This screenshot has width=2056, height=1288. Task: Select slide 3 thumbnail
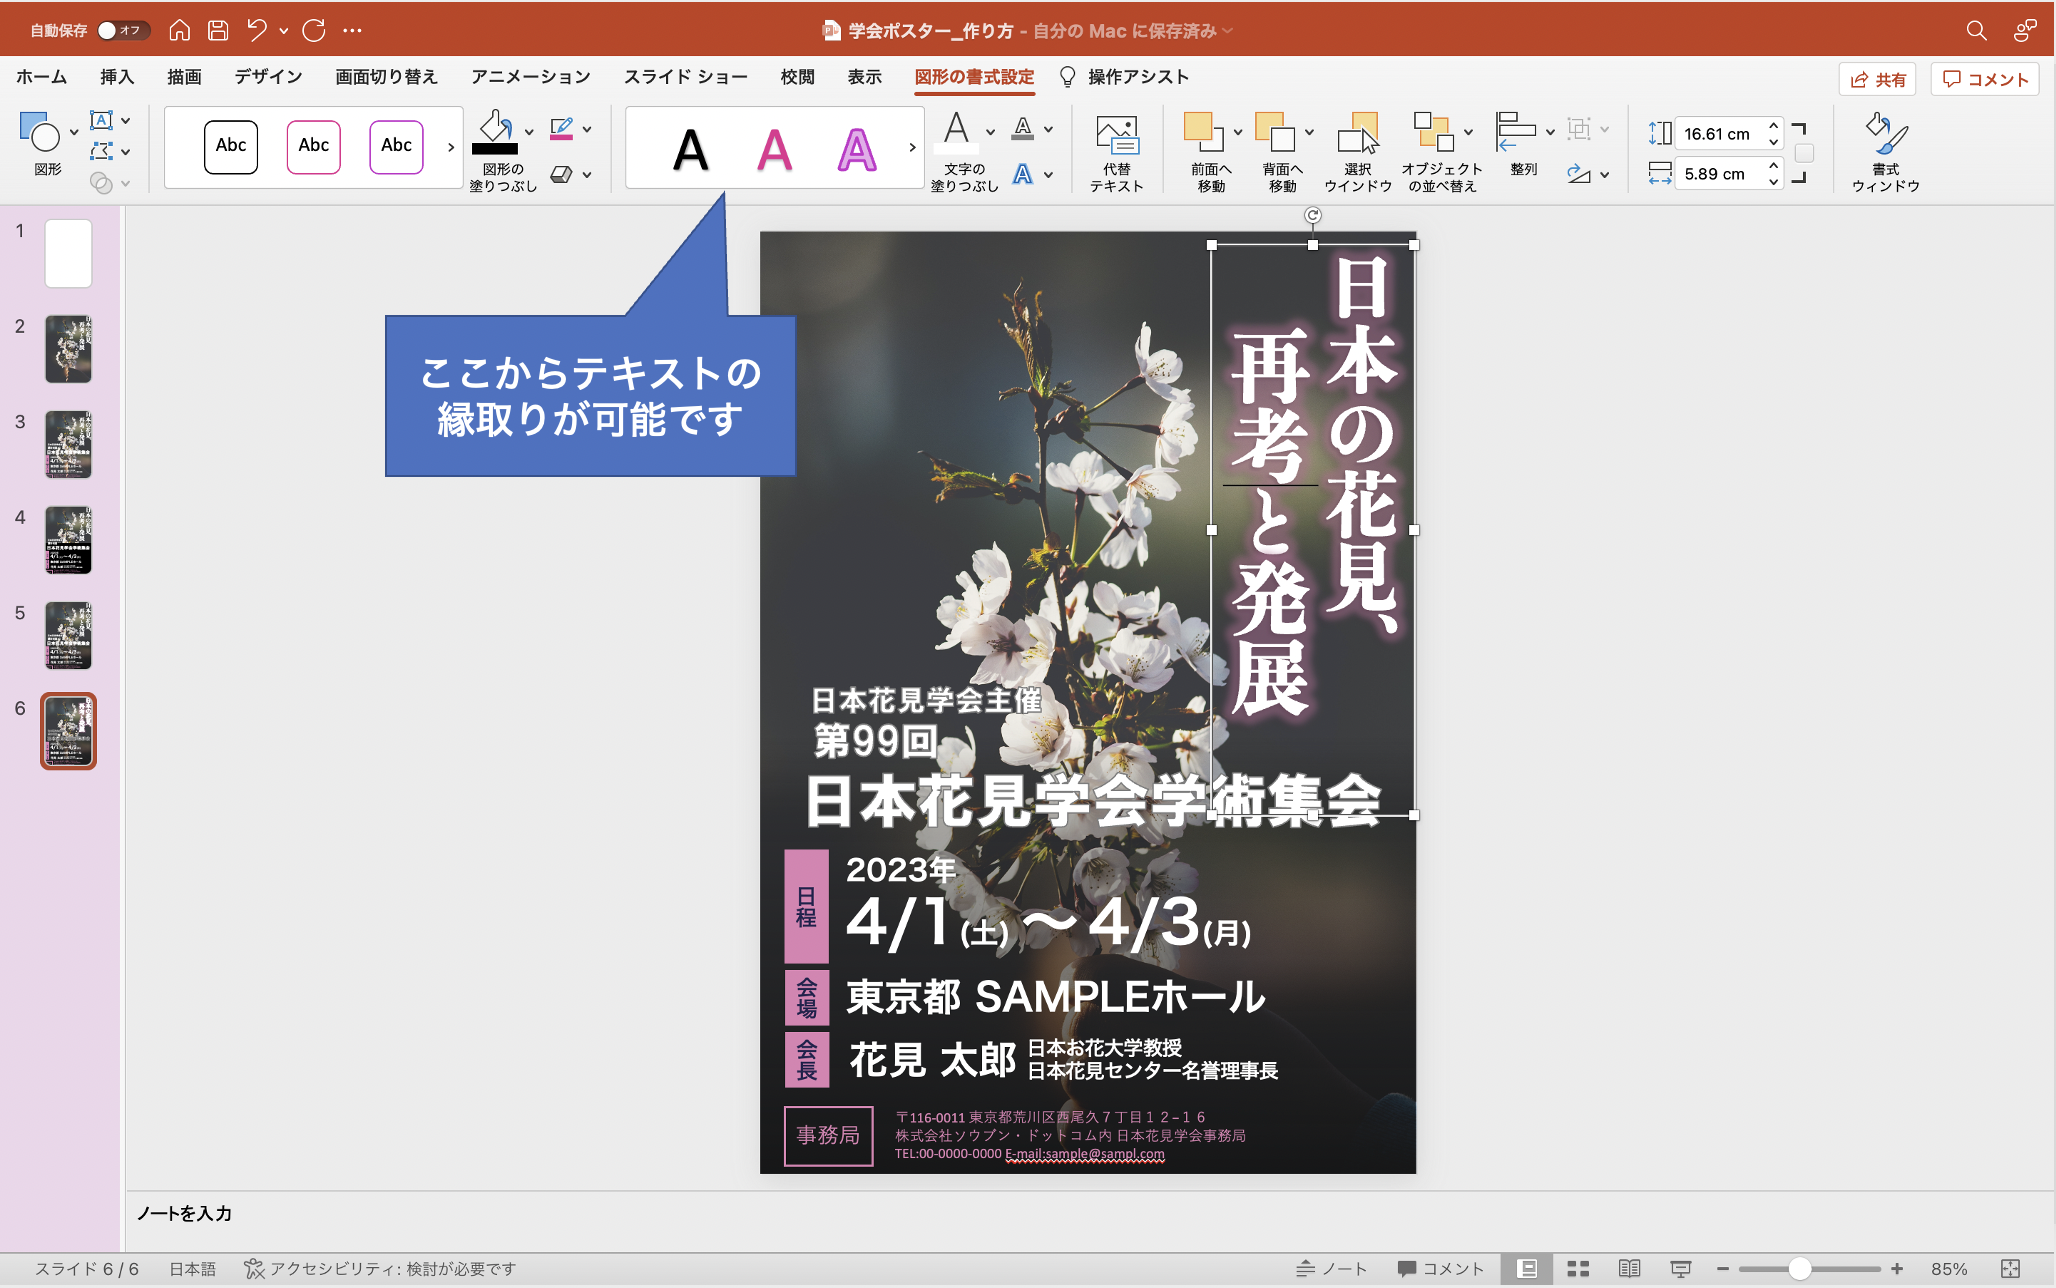pyautogui.click(x=67, y=444)
